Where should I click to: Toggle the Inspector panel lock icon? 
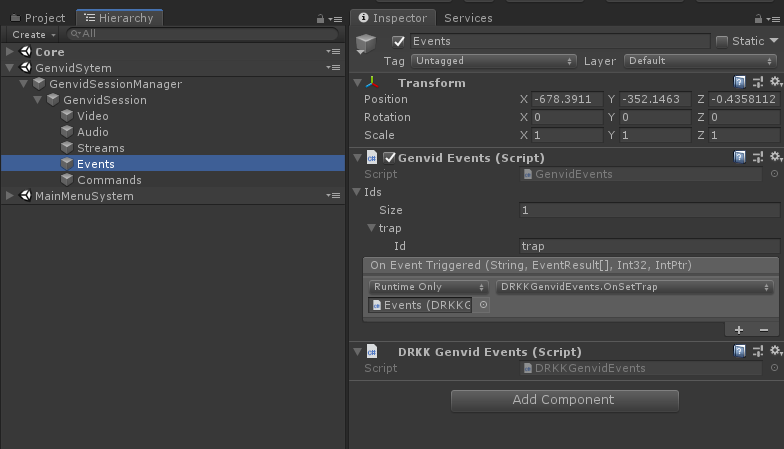click(758, 19)
